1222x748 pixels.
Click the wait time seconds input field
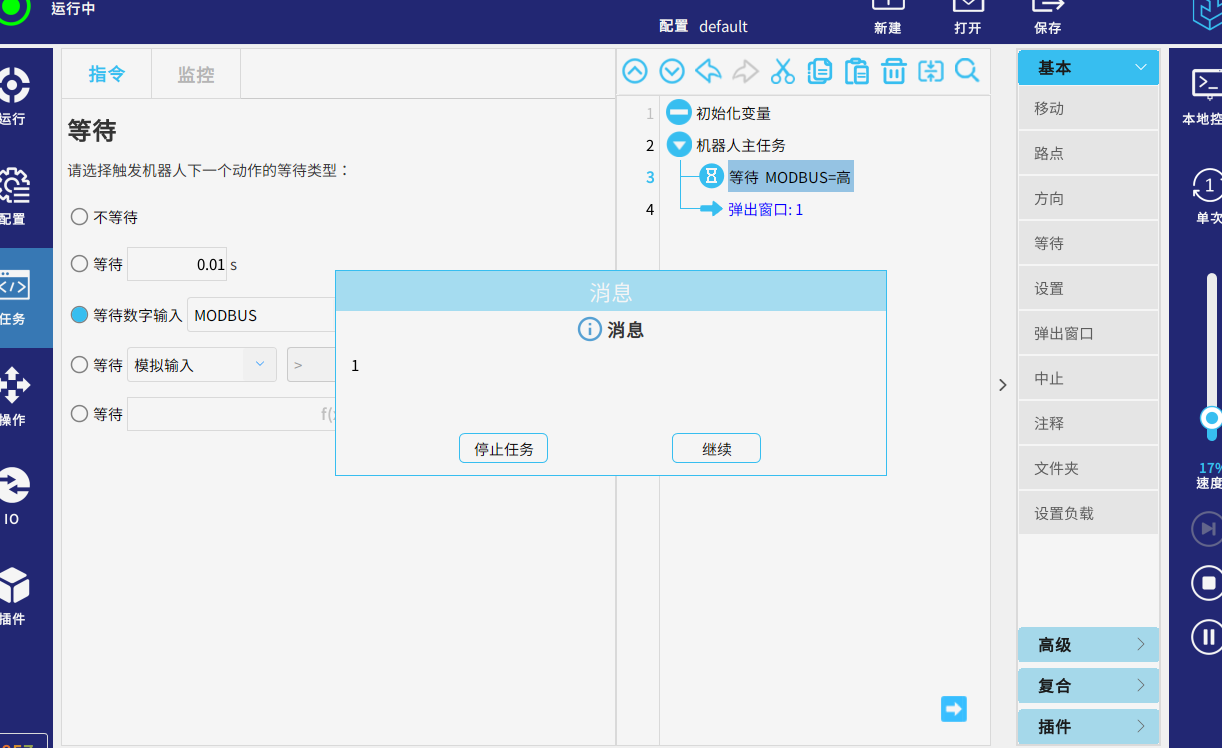pyautogui.click(x=177, y=265)
